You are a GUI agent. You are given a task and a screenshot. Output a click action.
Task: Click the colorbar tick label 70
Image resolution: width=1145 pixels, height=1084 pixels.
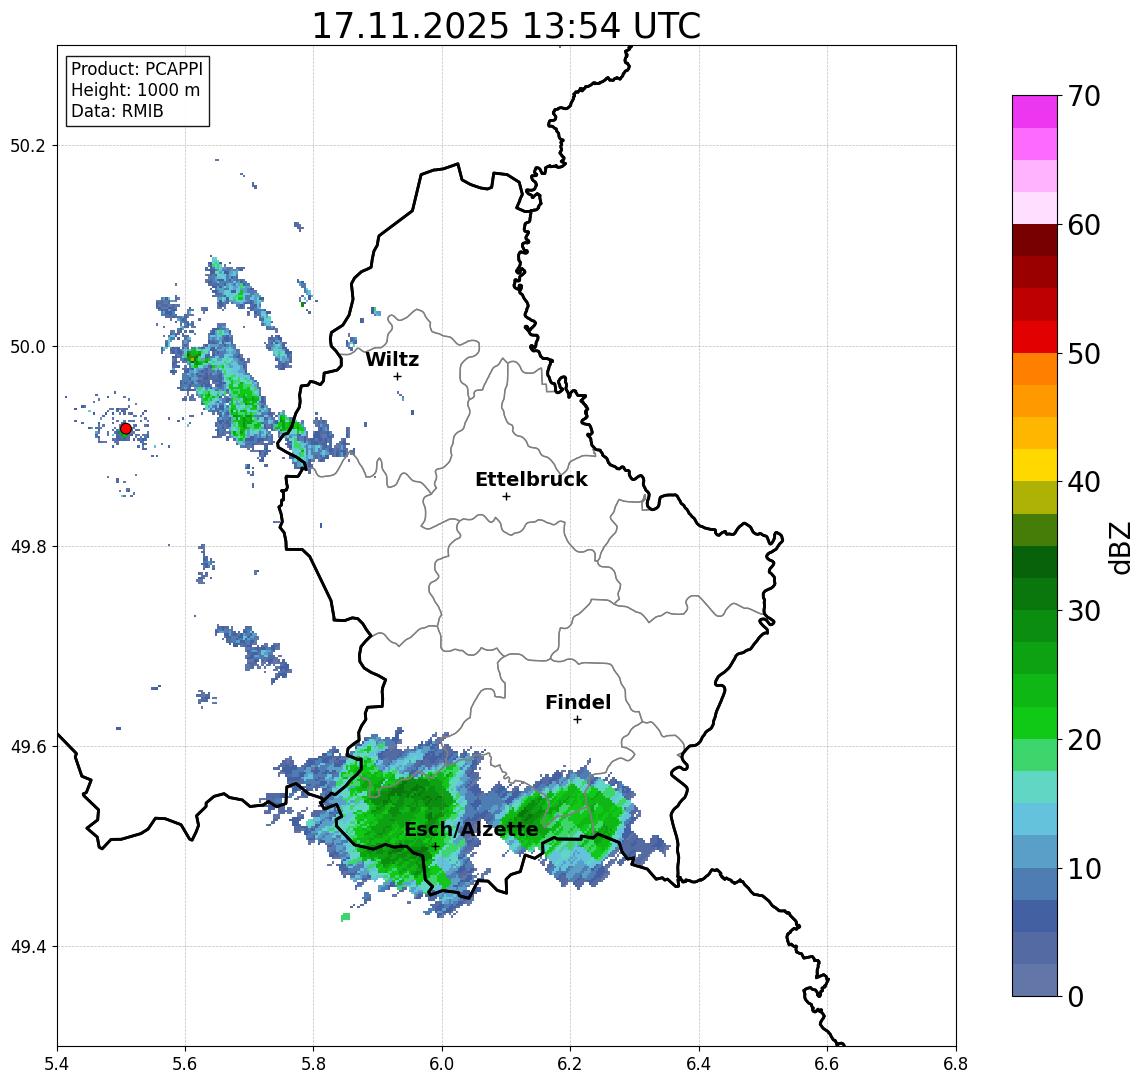[x=1084, y=96]
